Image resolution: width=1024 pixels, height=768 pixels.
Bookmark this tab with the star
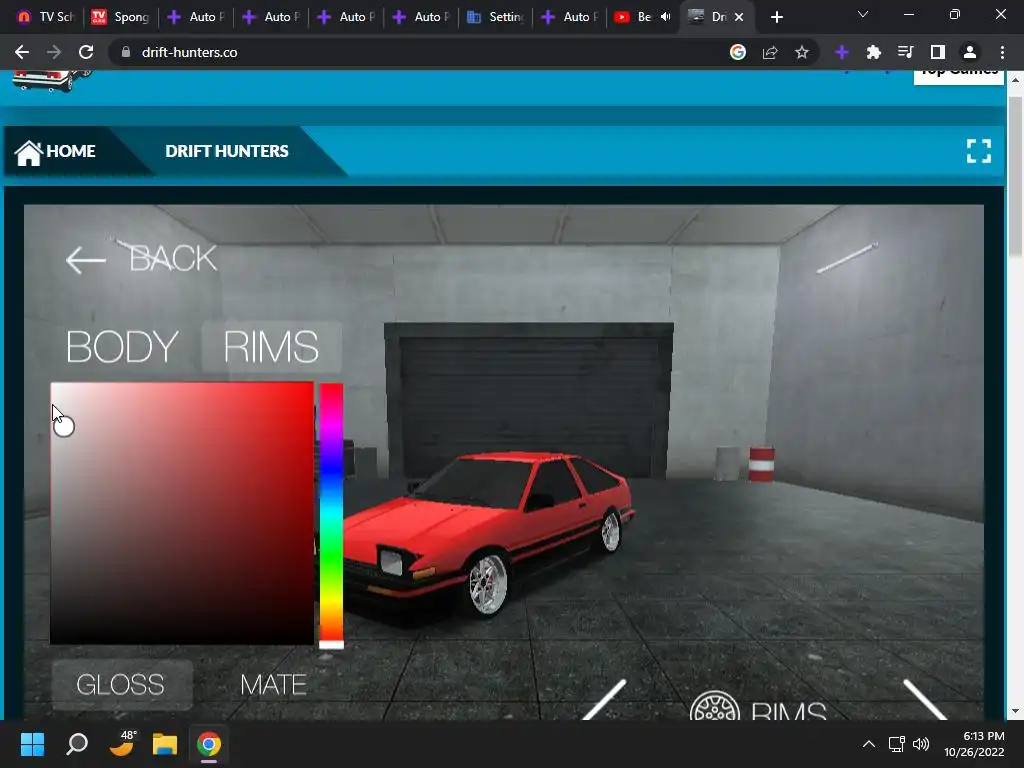click(802, 52)
